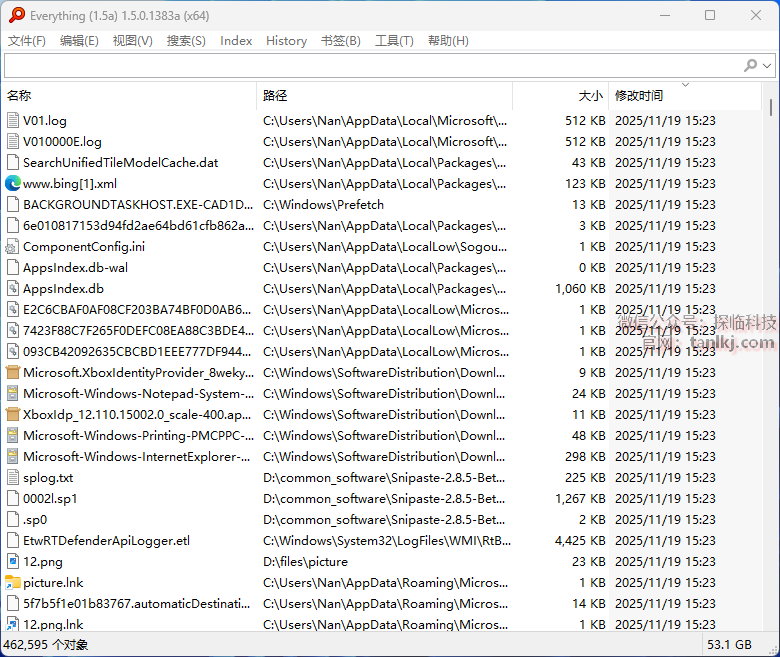This screenshot has height=657, width=780.
Task: Click the 093CB42092635CBCBD1EEE777DF944 file icon
Action: click(x=13, y=352)
